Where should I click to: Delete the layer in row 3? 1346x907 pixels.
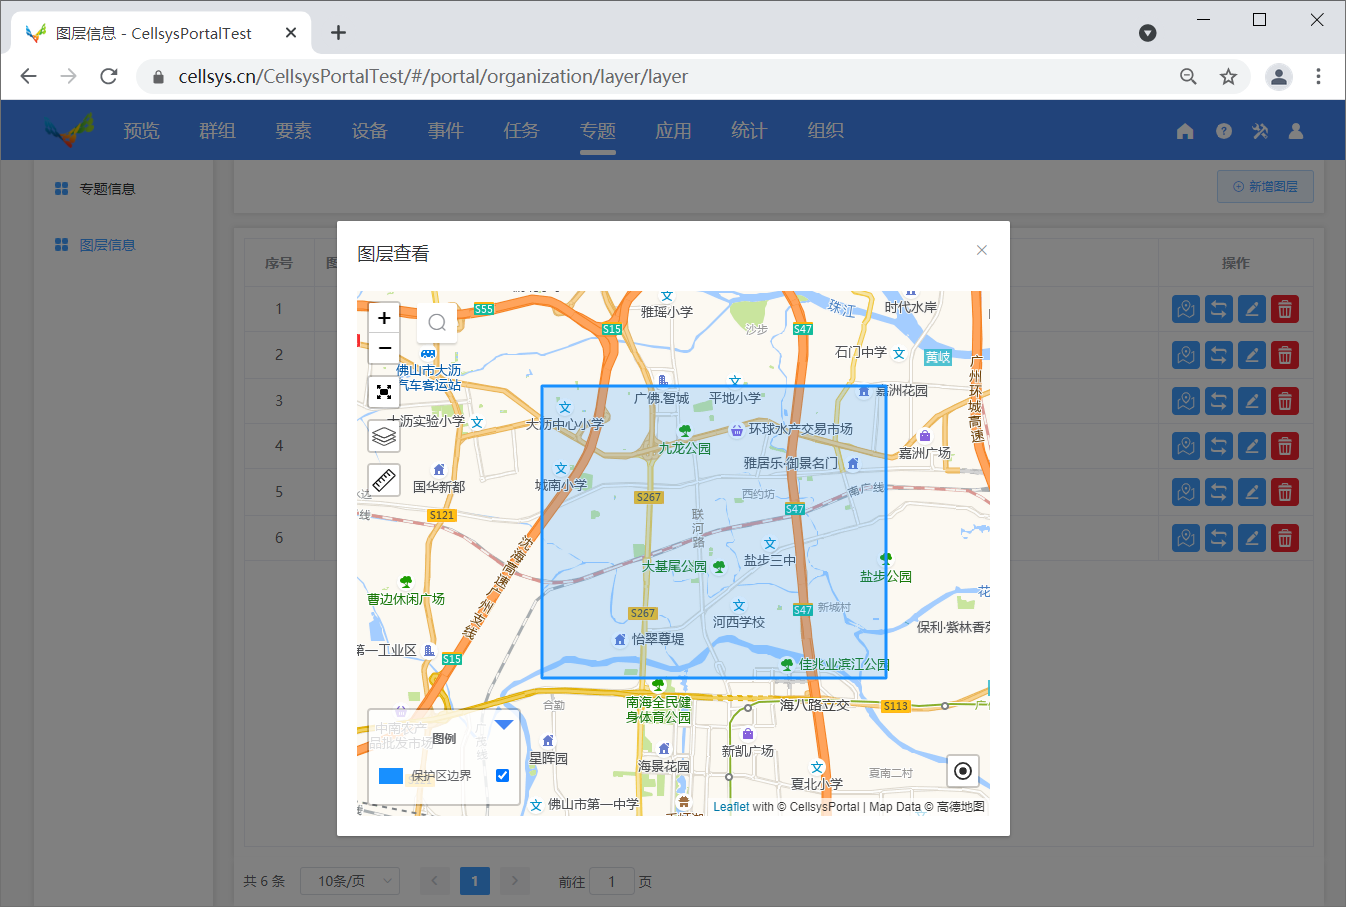1285,401
